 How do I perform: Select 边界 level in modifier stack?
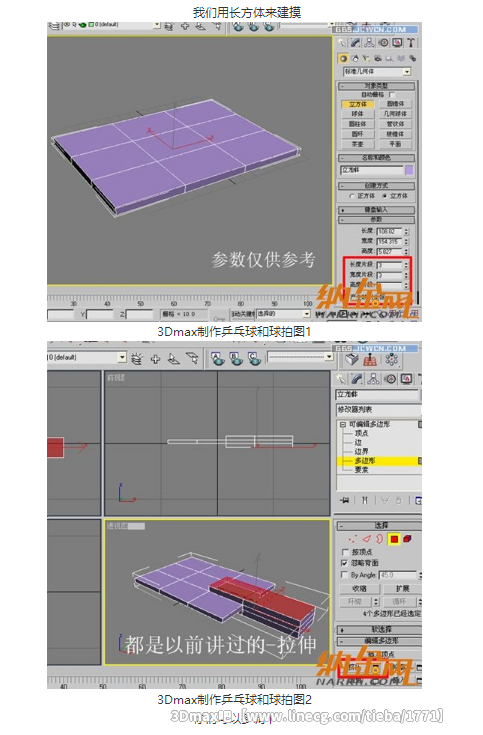pos(362,451)
